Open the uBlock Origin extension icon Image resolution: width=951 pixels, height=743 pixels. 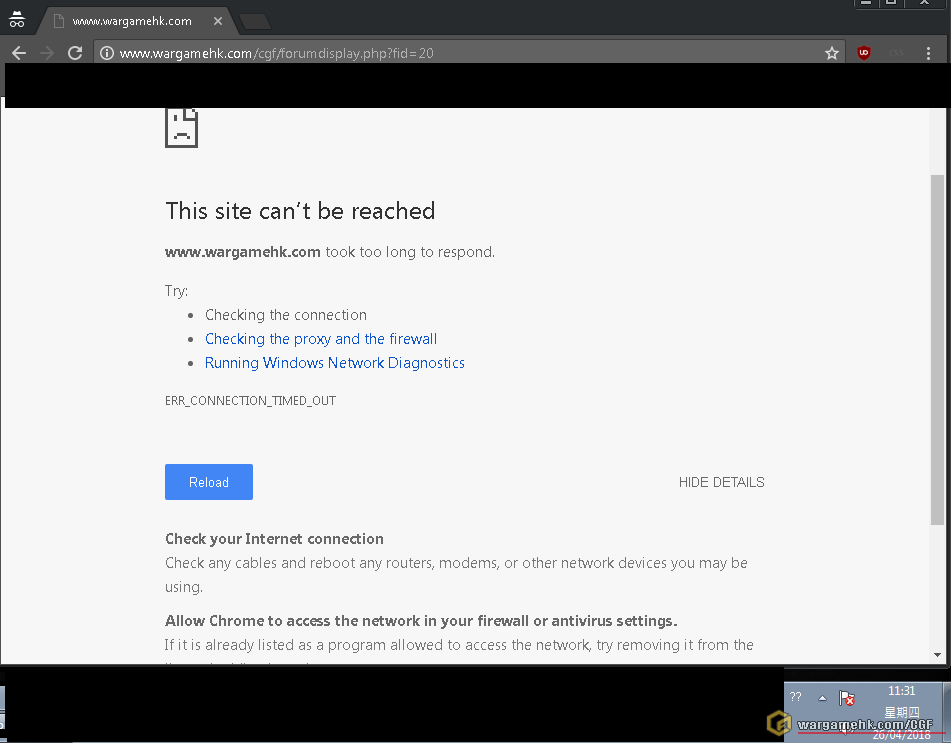[864, 53]
